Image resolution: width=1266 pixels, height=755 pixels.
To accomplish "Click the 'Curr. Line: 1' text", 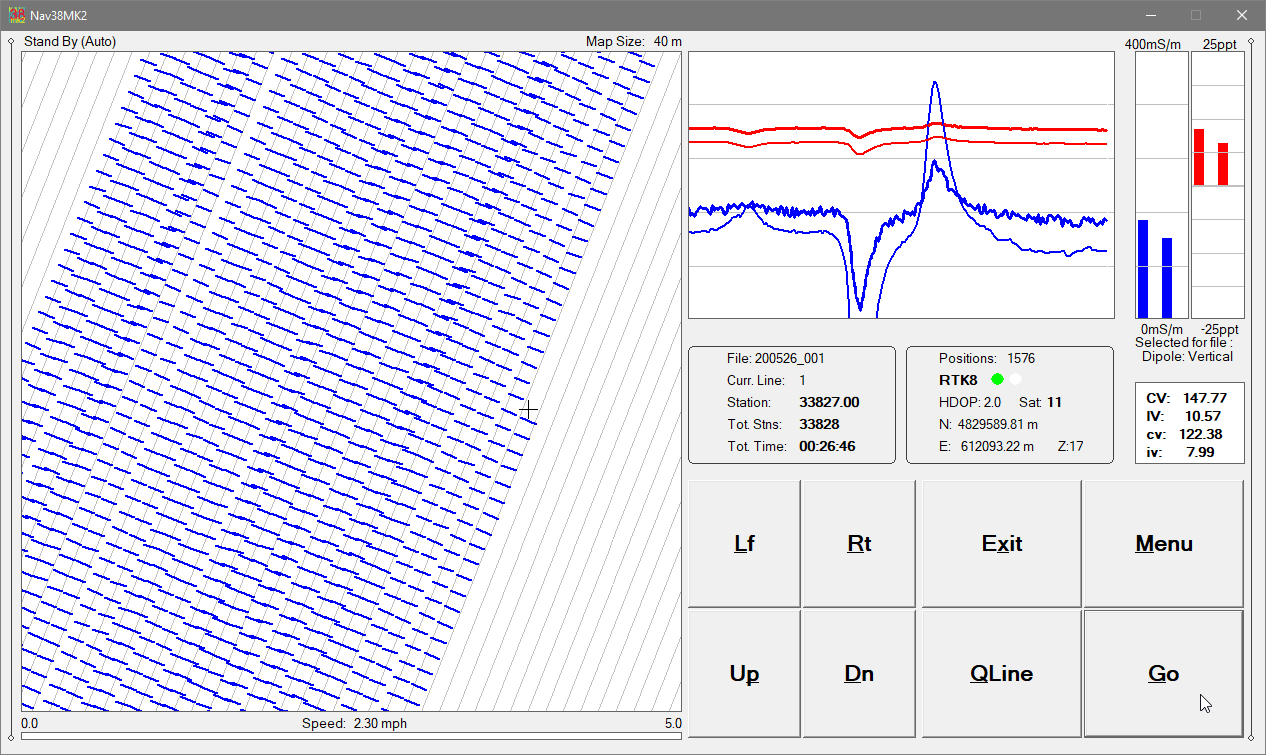I will coord(766,381).
